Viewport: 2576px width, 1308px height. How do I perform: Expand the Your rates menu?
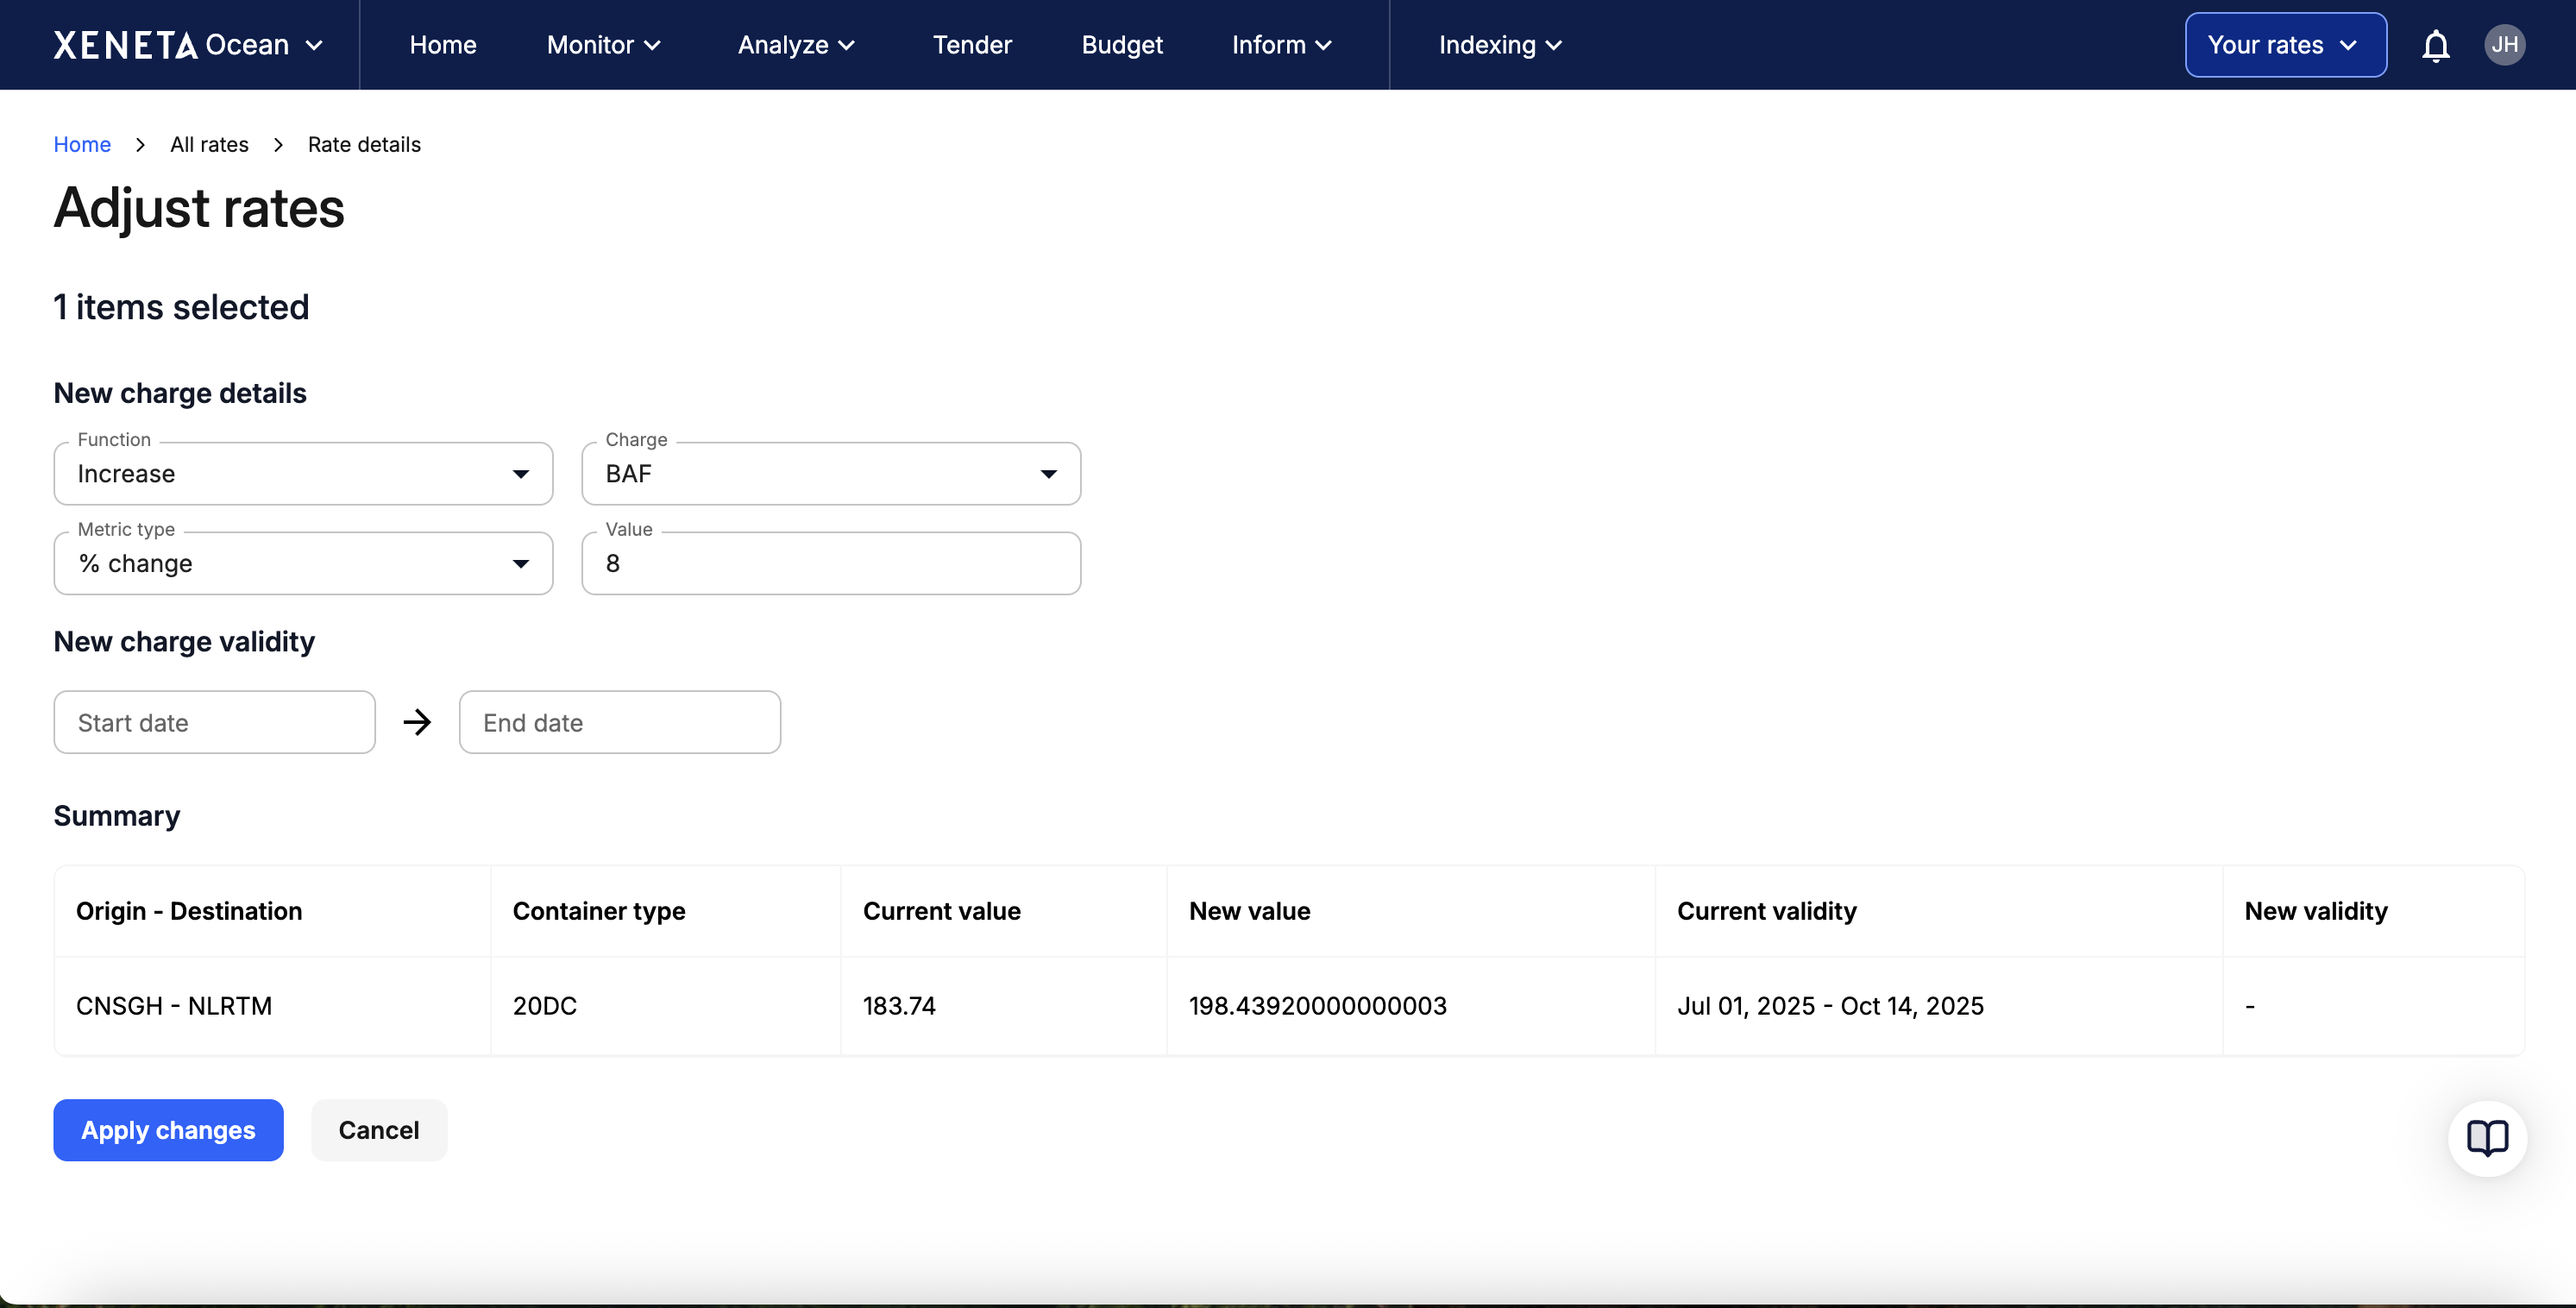click(2284, 45)
